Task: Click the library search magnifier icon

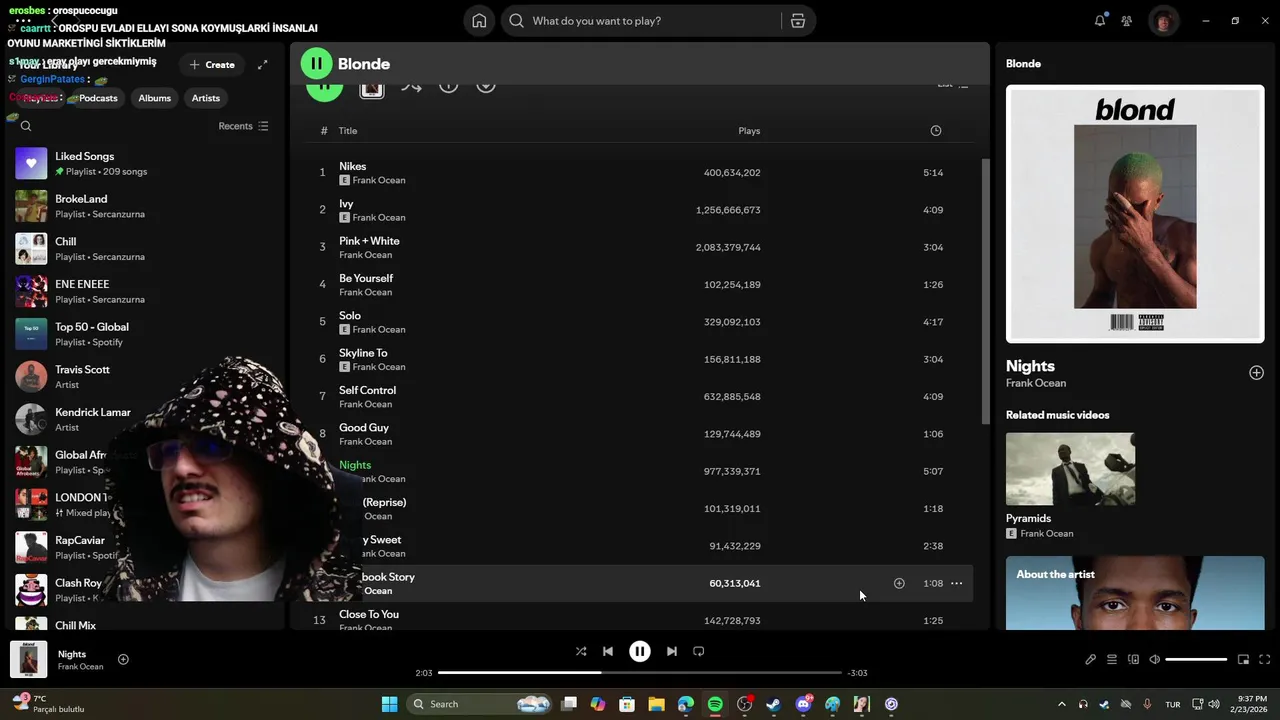Action: pos(26,126)
